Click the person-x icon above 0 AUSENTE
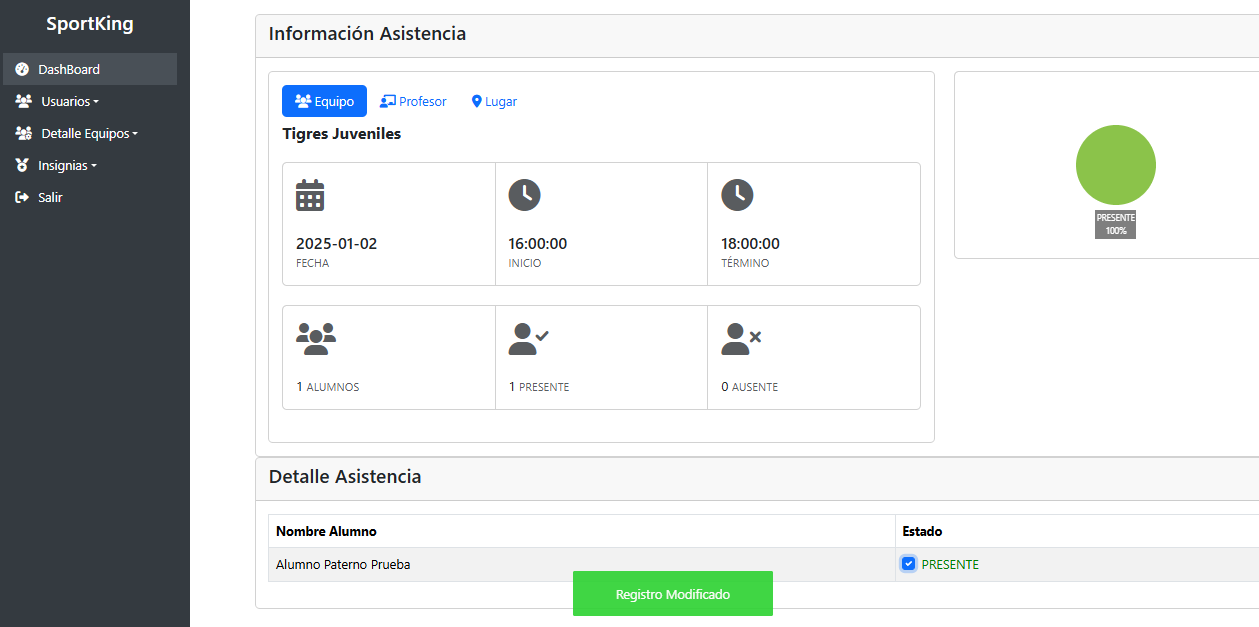This screenshot has height=627, width=1259. click(x=740, y=338)
